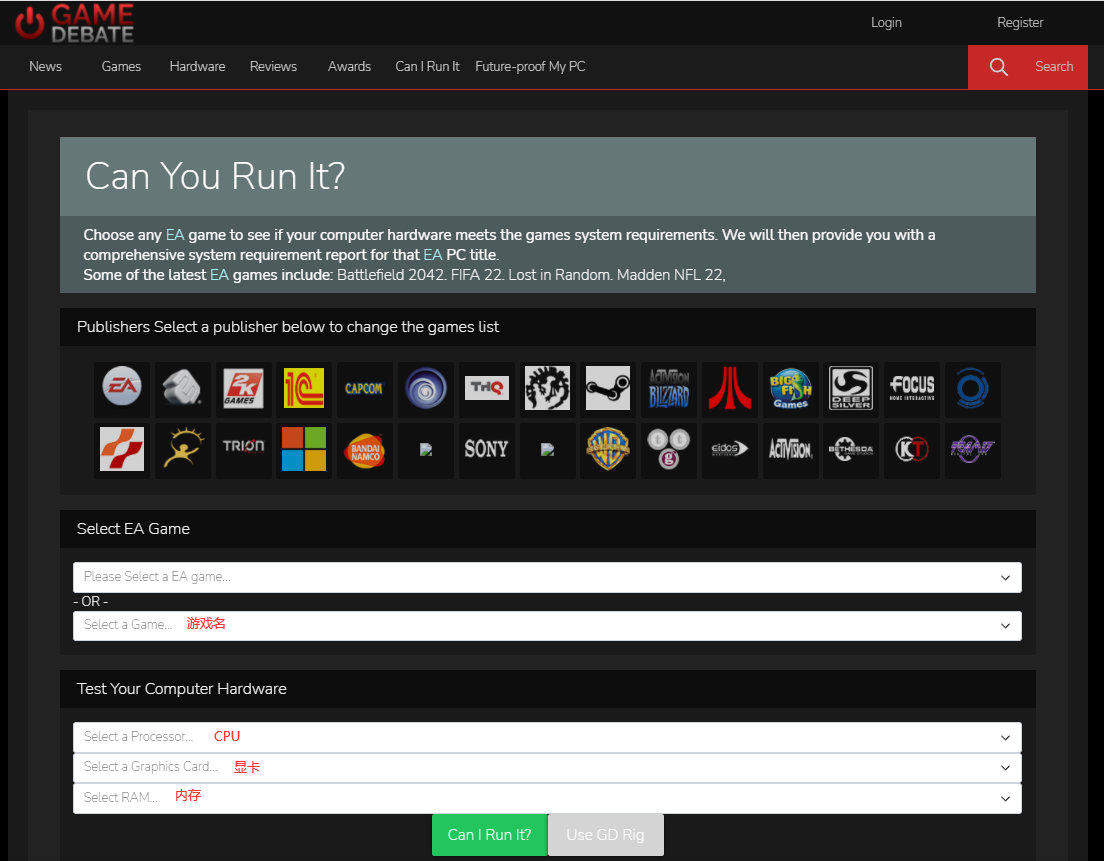Click the red Search label
Image resolution: width=1104 pixels, height=861 pixels.
[1054, 67]
